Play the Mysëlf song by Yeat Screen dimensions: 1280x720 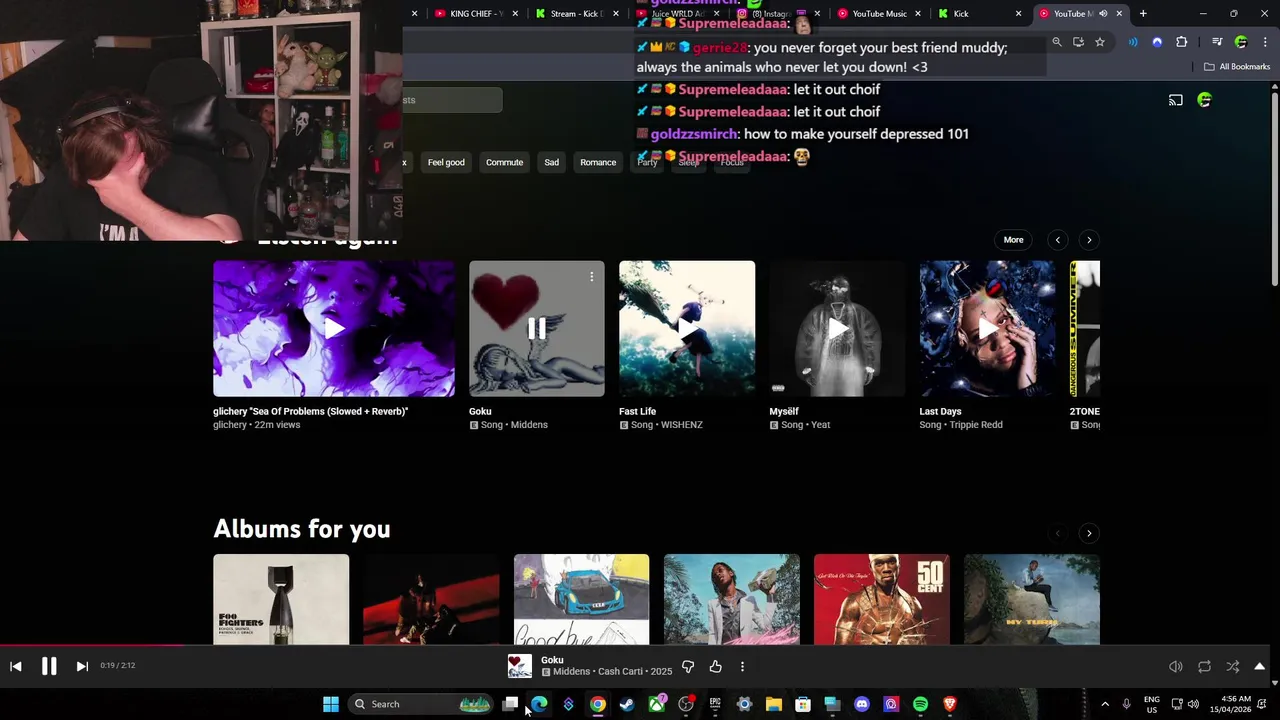(838, 328)
